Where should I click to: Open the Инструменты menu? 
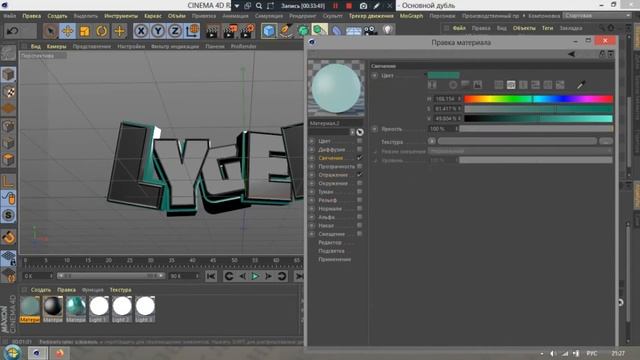(121, 16)
